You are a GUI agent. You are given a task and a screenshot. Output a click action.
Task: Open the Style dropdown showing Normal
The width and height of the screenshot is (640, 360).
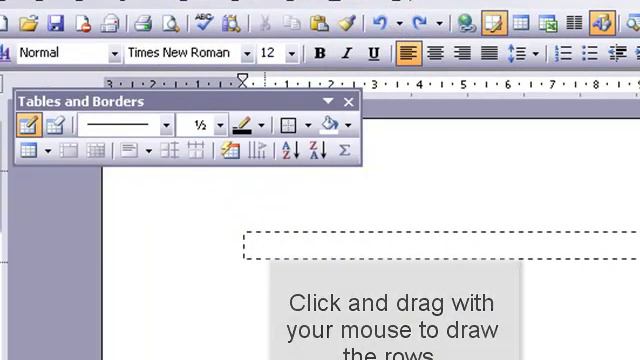click(x=115, y=53)
